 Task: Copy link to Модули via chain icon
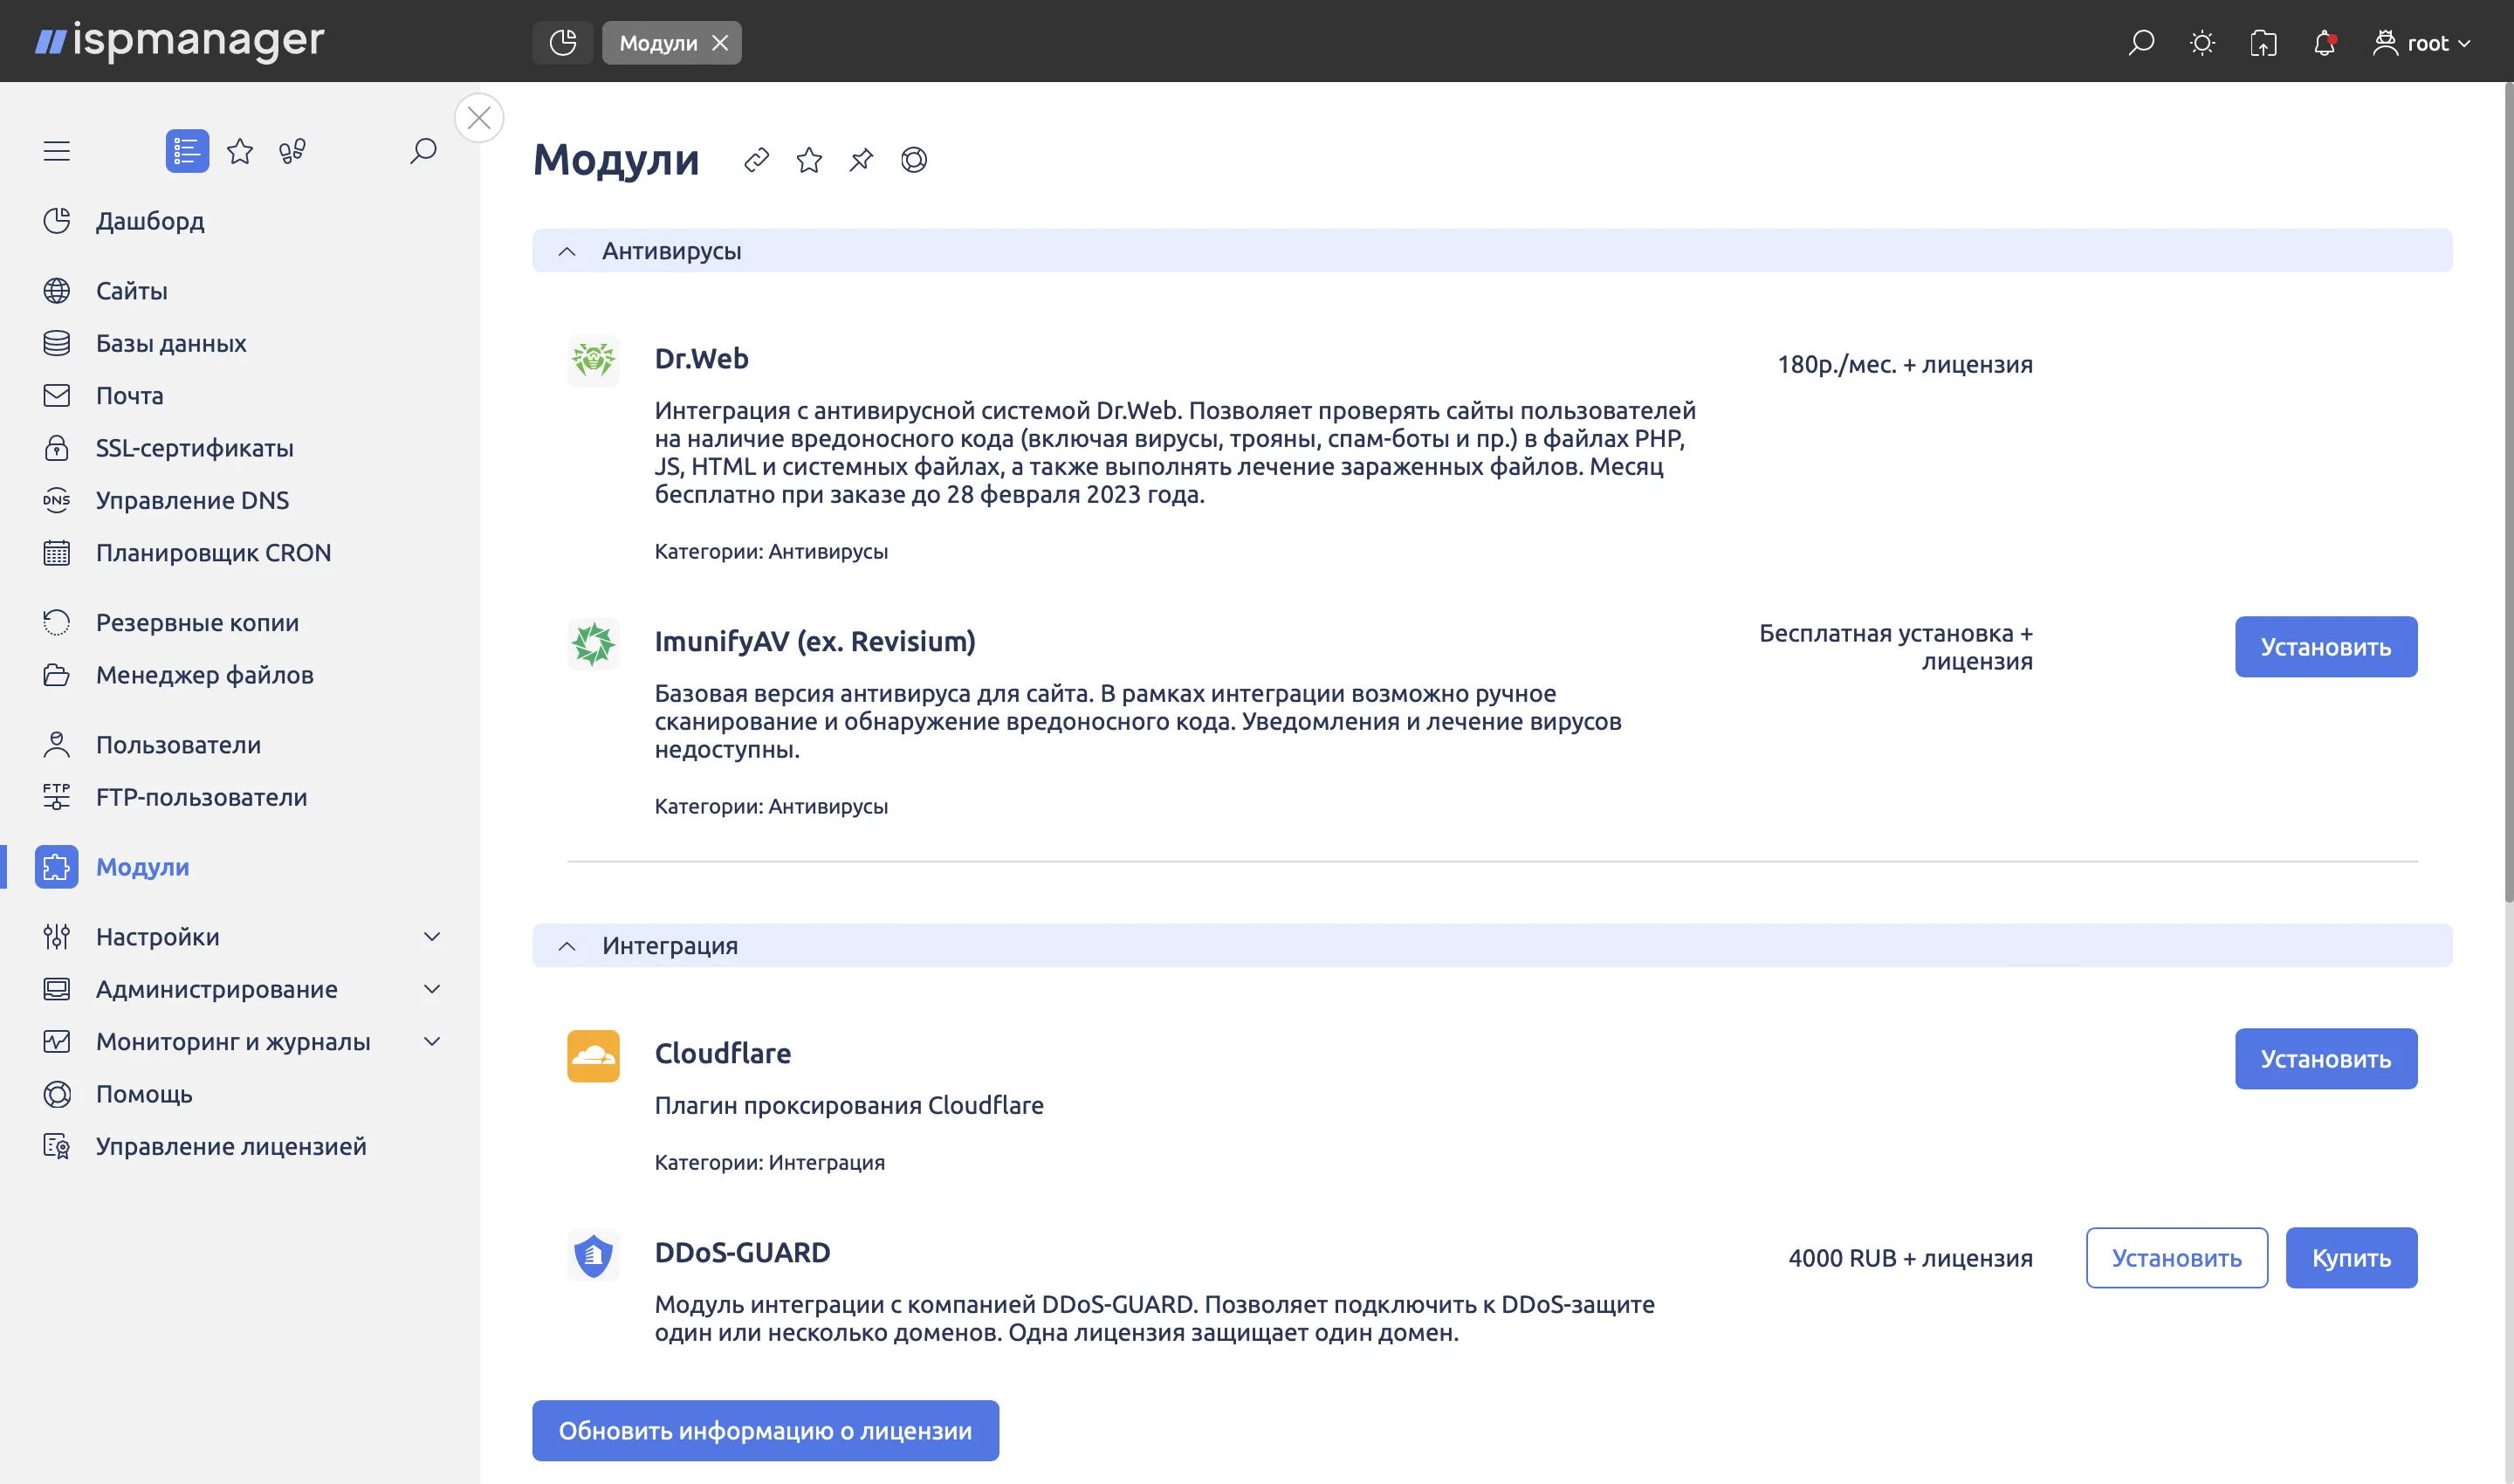[756, 160]
